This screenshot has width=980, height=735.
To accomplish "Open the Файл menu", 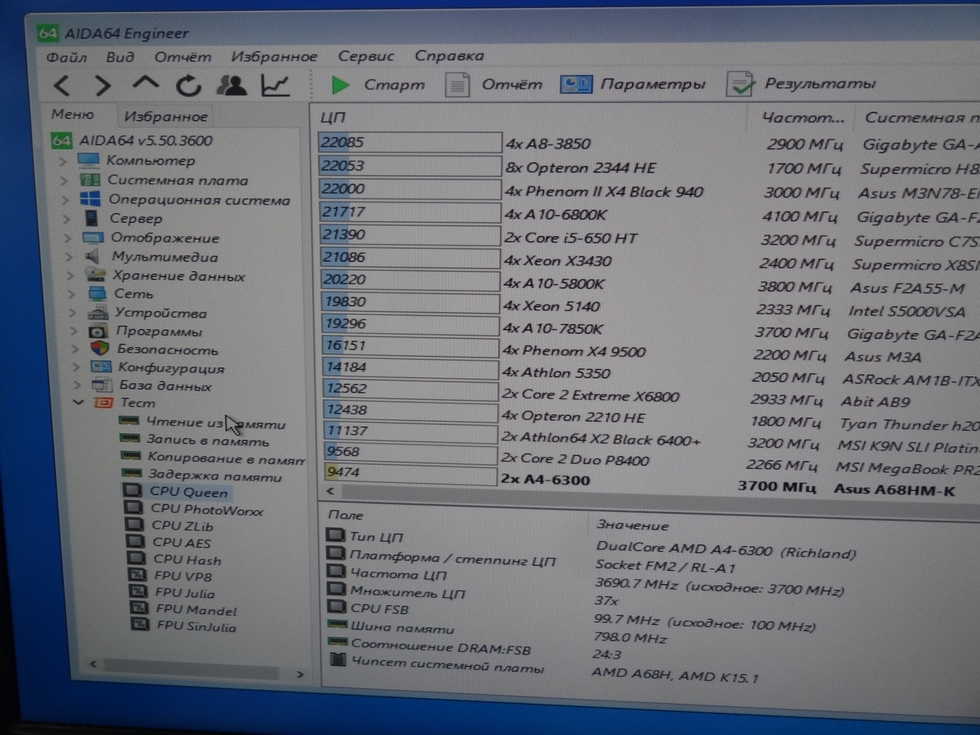I will (x=66, y=57).
